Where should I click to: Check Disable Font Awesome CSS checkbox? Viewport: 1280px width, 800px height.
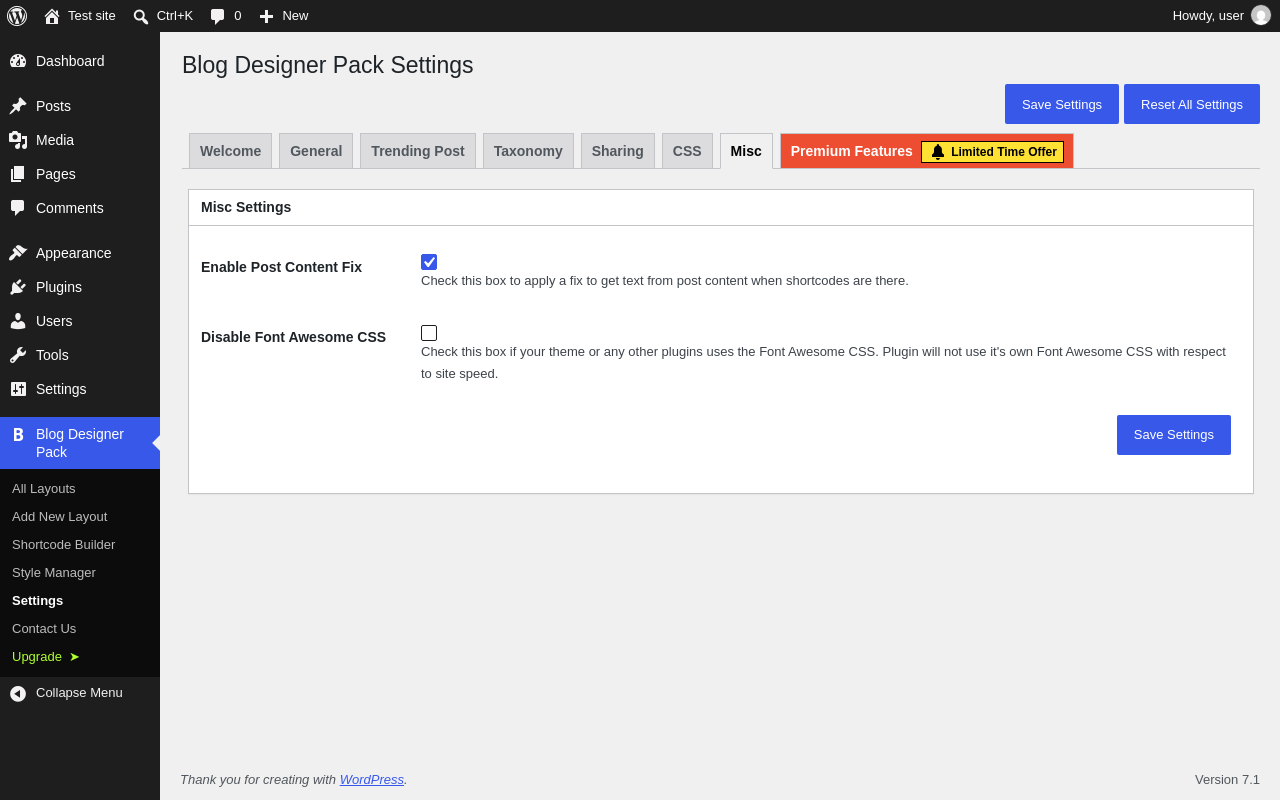pos(429,333)
